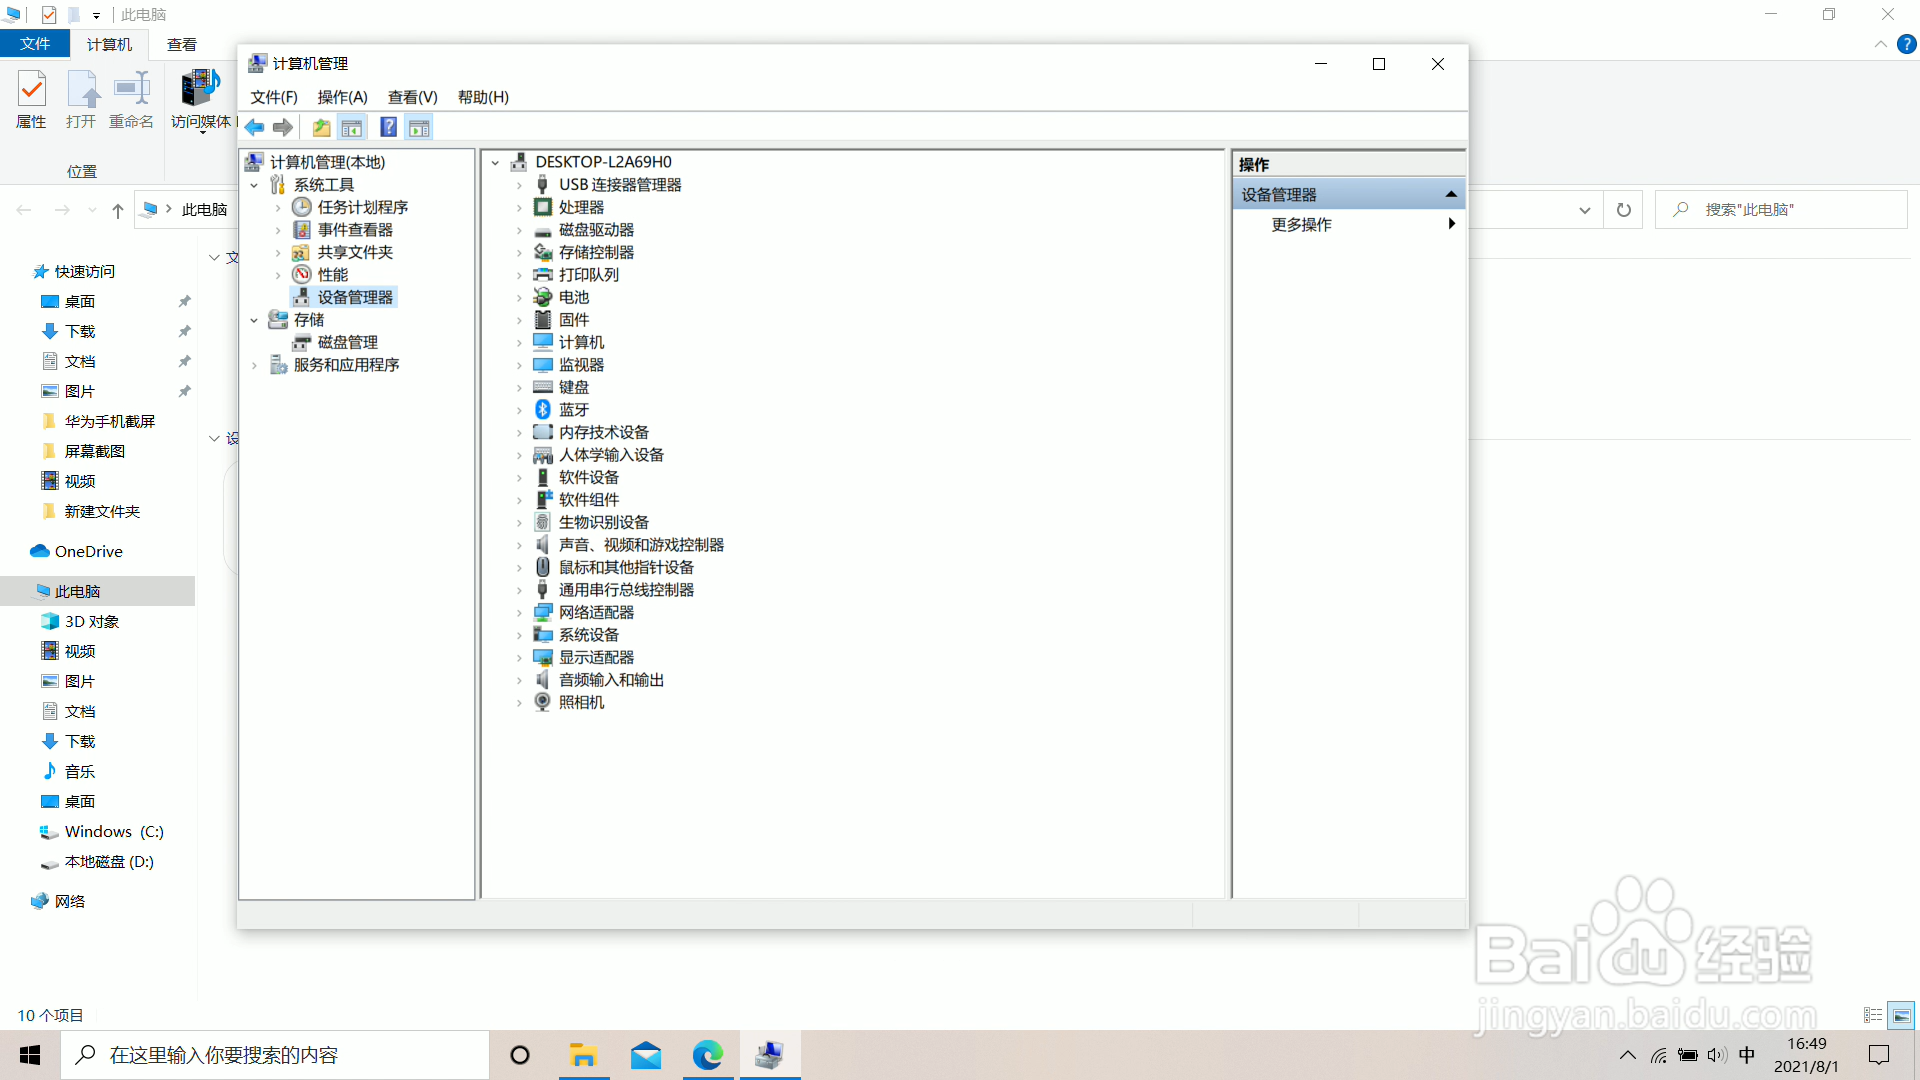Collapse the 系统工具 tree node
The width and height of the screenshot is (1920, 1080).
tap(254, 185)
